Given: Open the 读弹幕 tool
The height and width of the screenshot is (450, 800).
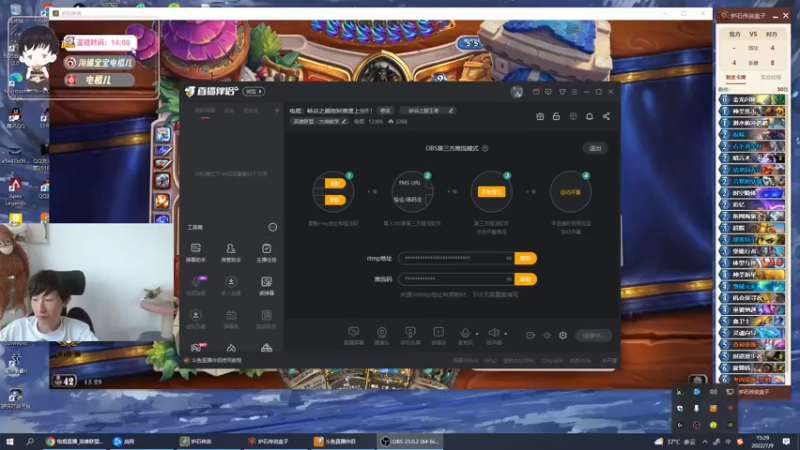Looking at the screenshot, I should coord(266,286).
